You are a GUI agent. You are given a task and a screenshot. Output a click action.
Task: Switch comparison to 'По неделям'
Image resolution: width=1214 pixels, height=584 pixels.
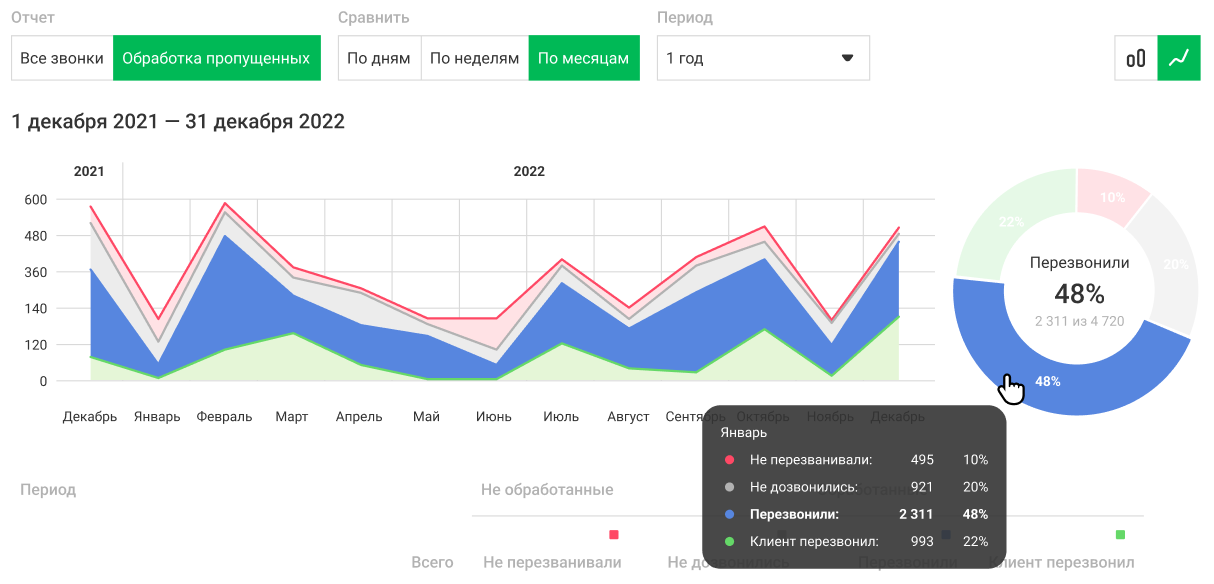pyautogui.click(x=474, y=58)
